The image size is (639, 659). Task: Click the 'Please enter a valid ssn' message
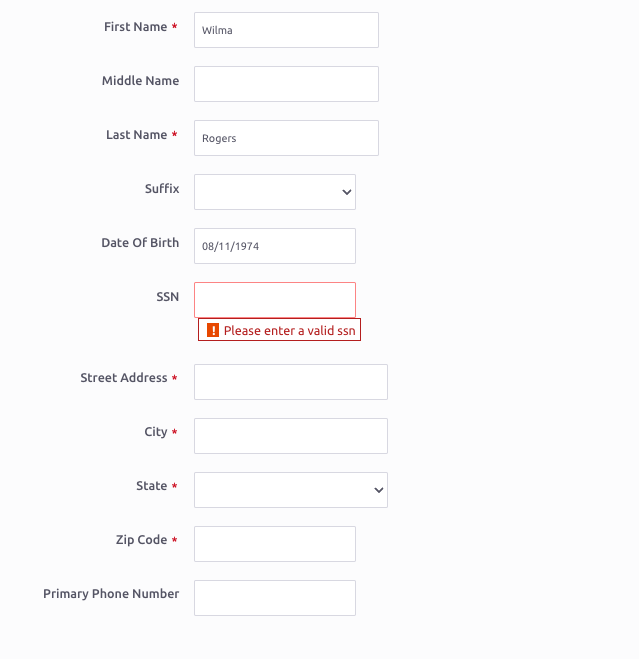point(289,331)
